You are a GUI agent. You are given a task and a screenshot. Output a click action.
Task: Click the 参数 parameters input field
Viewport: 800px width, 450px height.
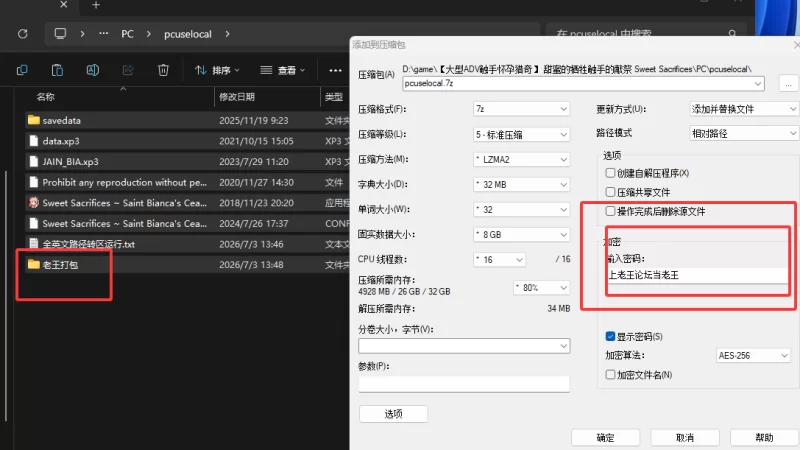464,384
